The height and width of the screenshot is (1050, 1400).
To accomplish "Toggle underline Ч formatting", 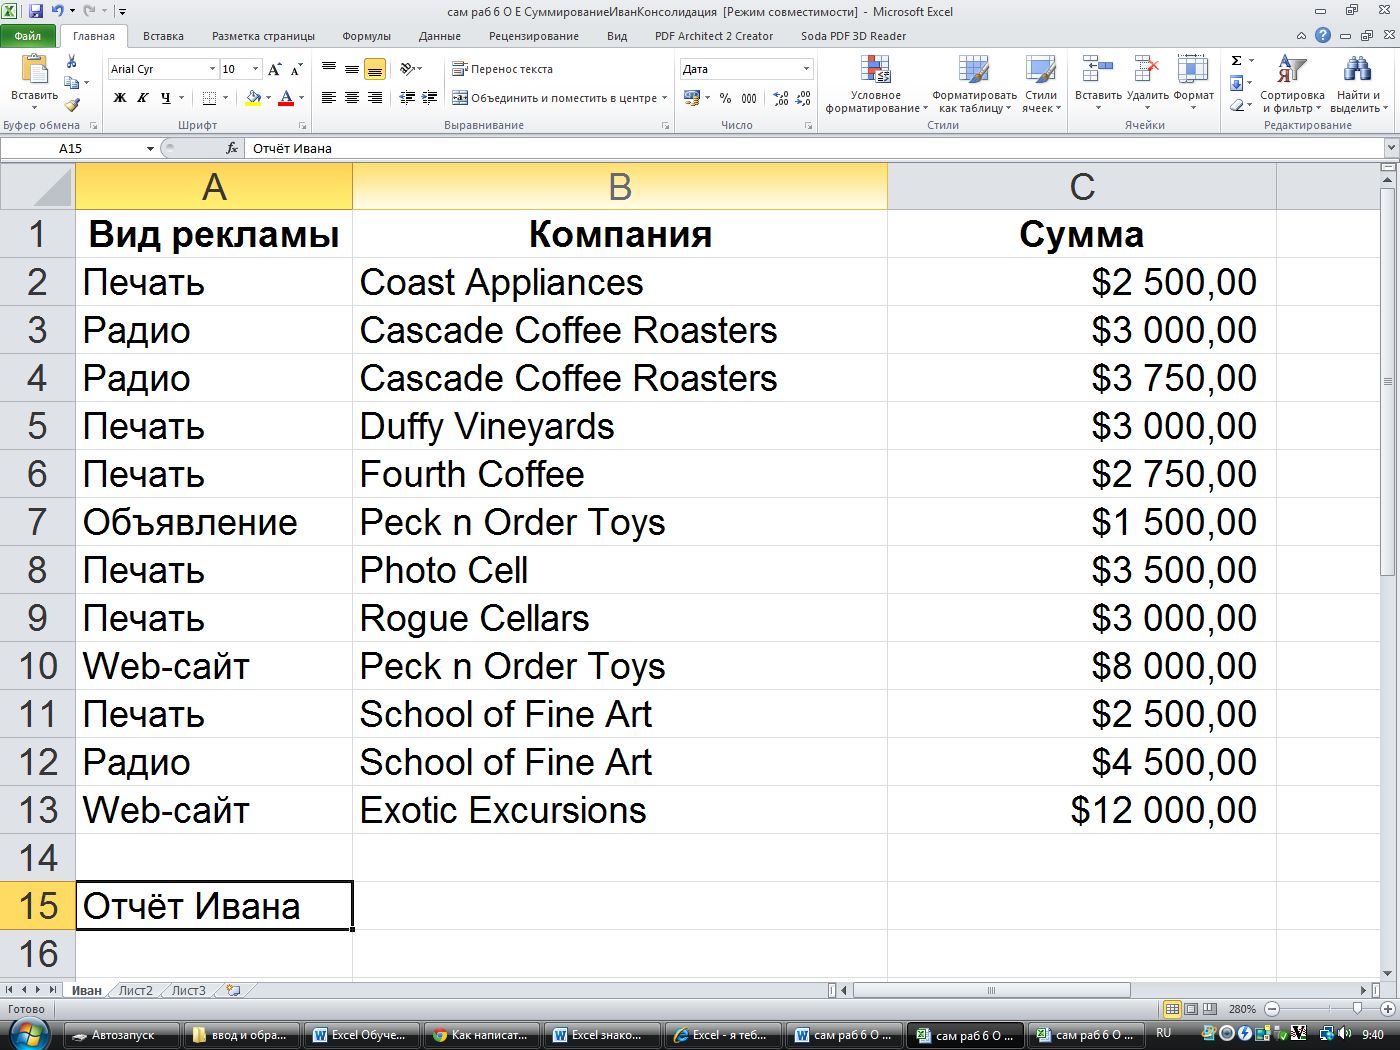I will [x=165, y=98].
